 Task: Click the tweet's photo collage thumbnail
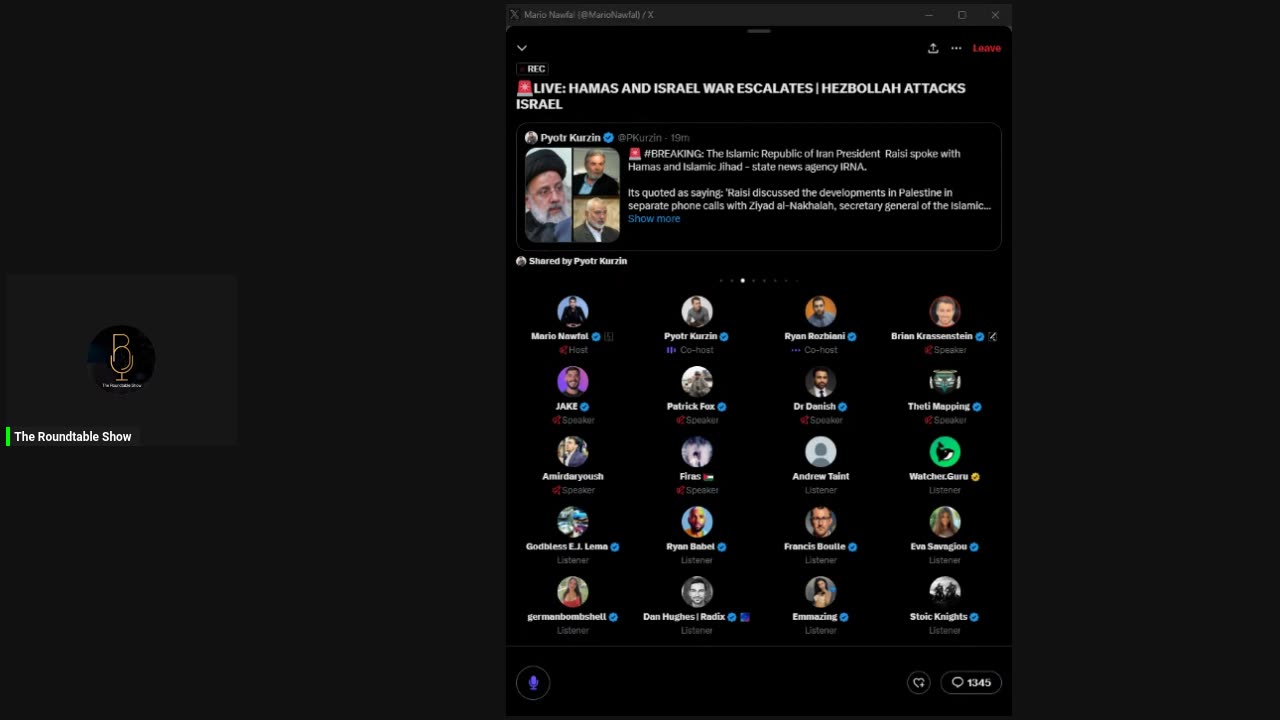click(x=572, y=195)
